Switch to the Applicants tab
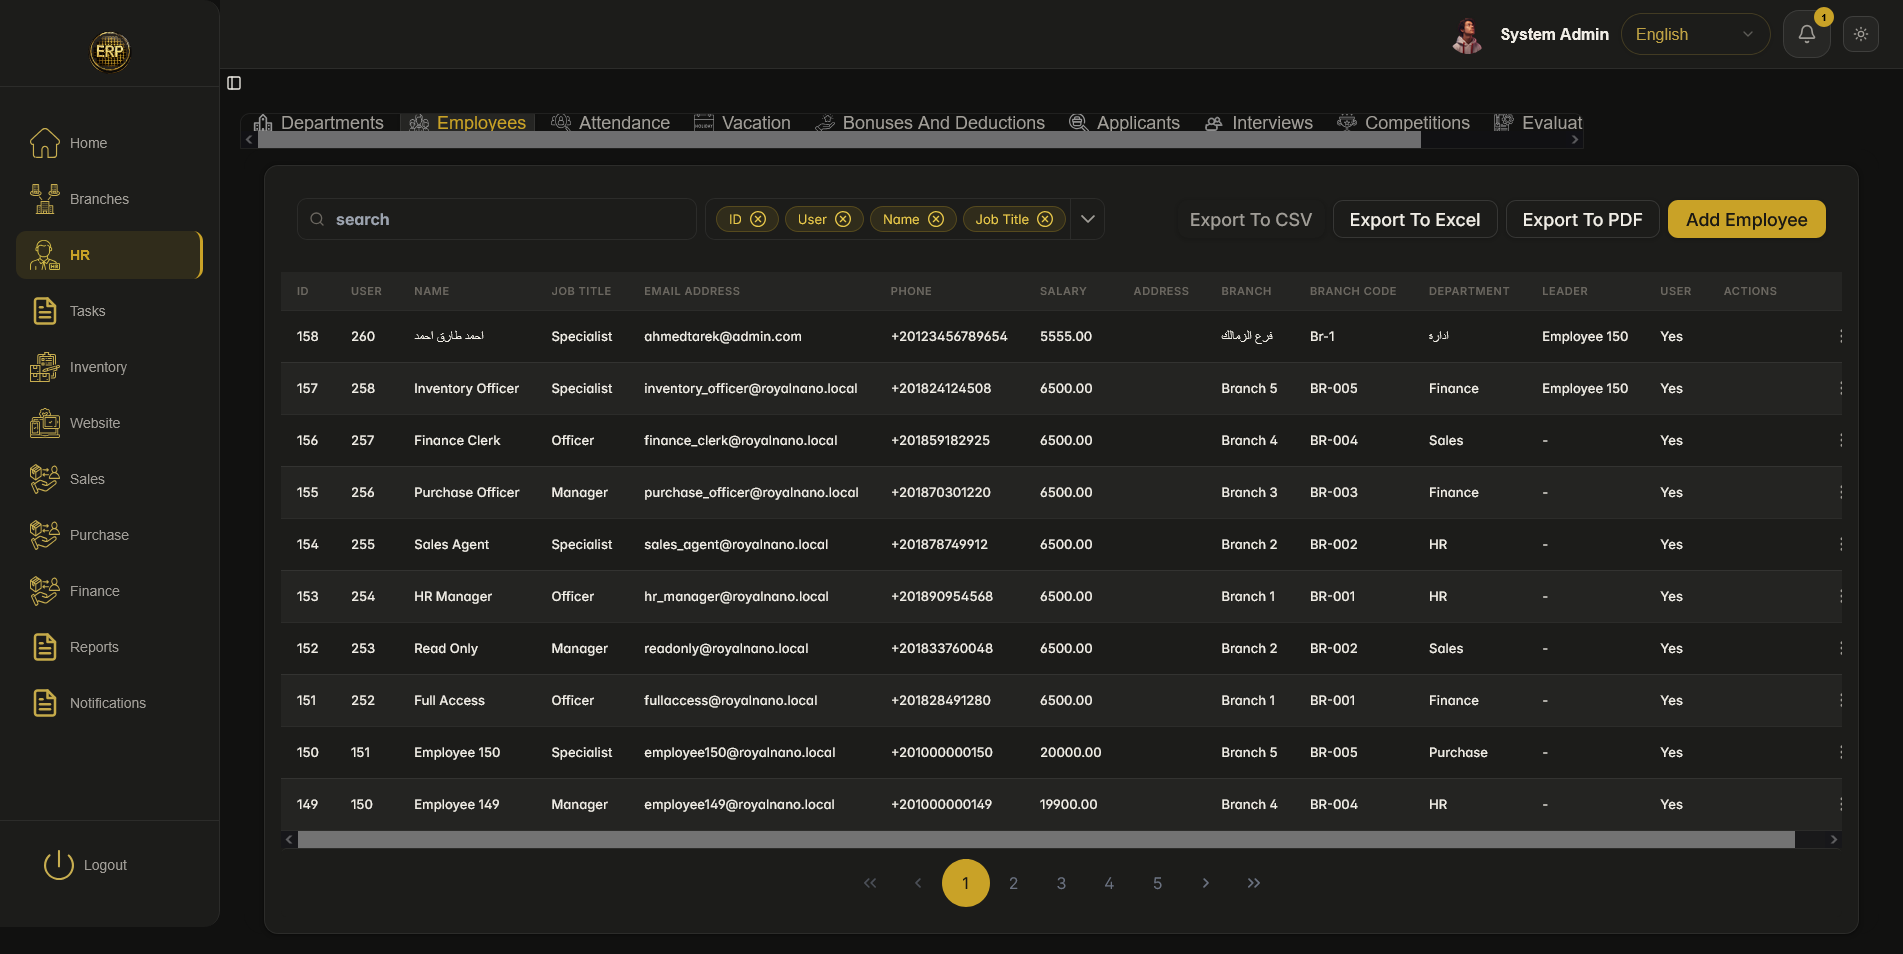This screenshot has width=1903, height=954. pyautogui.click(x=1124, y=123)
